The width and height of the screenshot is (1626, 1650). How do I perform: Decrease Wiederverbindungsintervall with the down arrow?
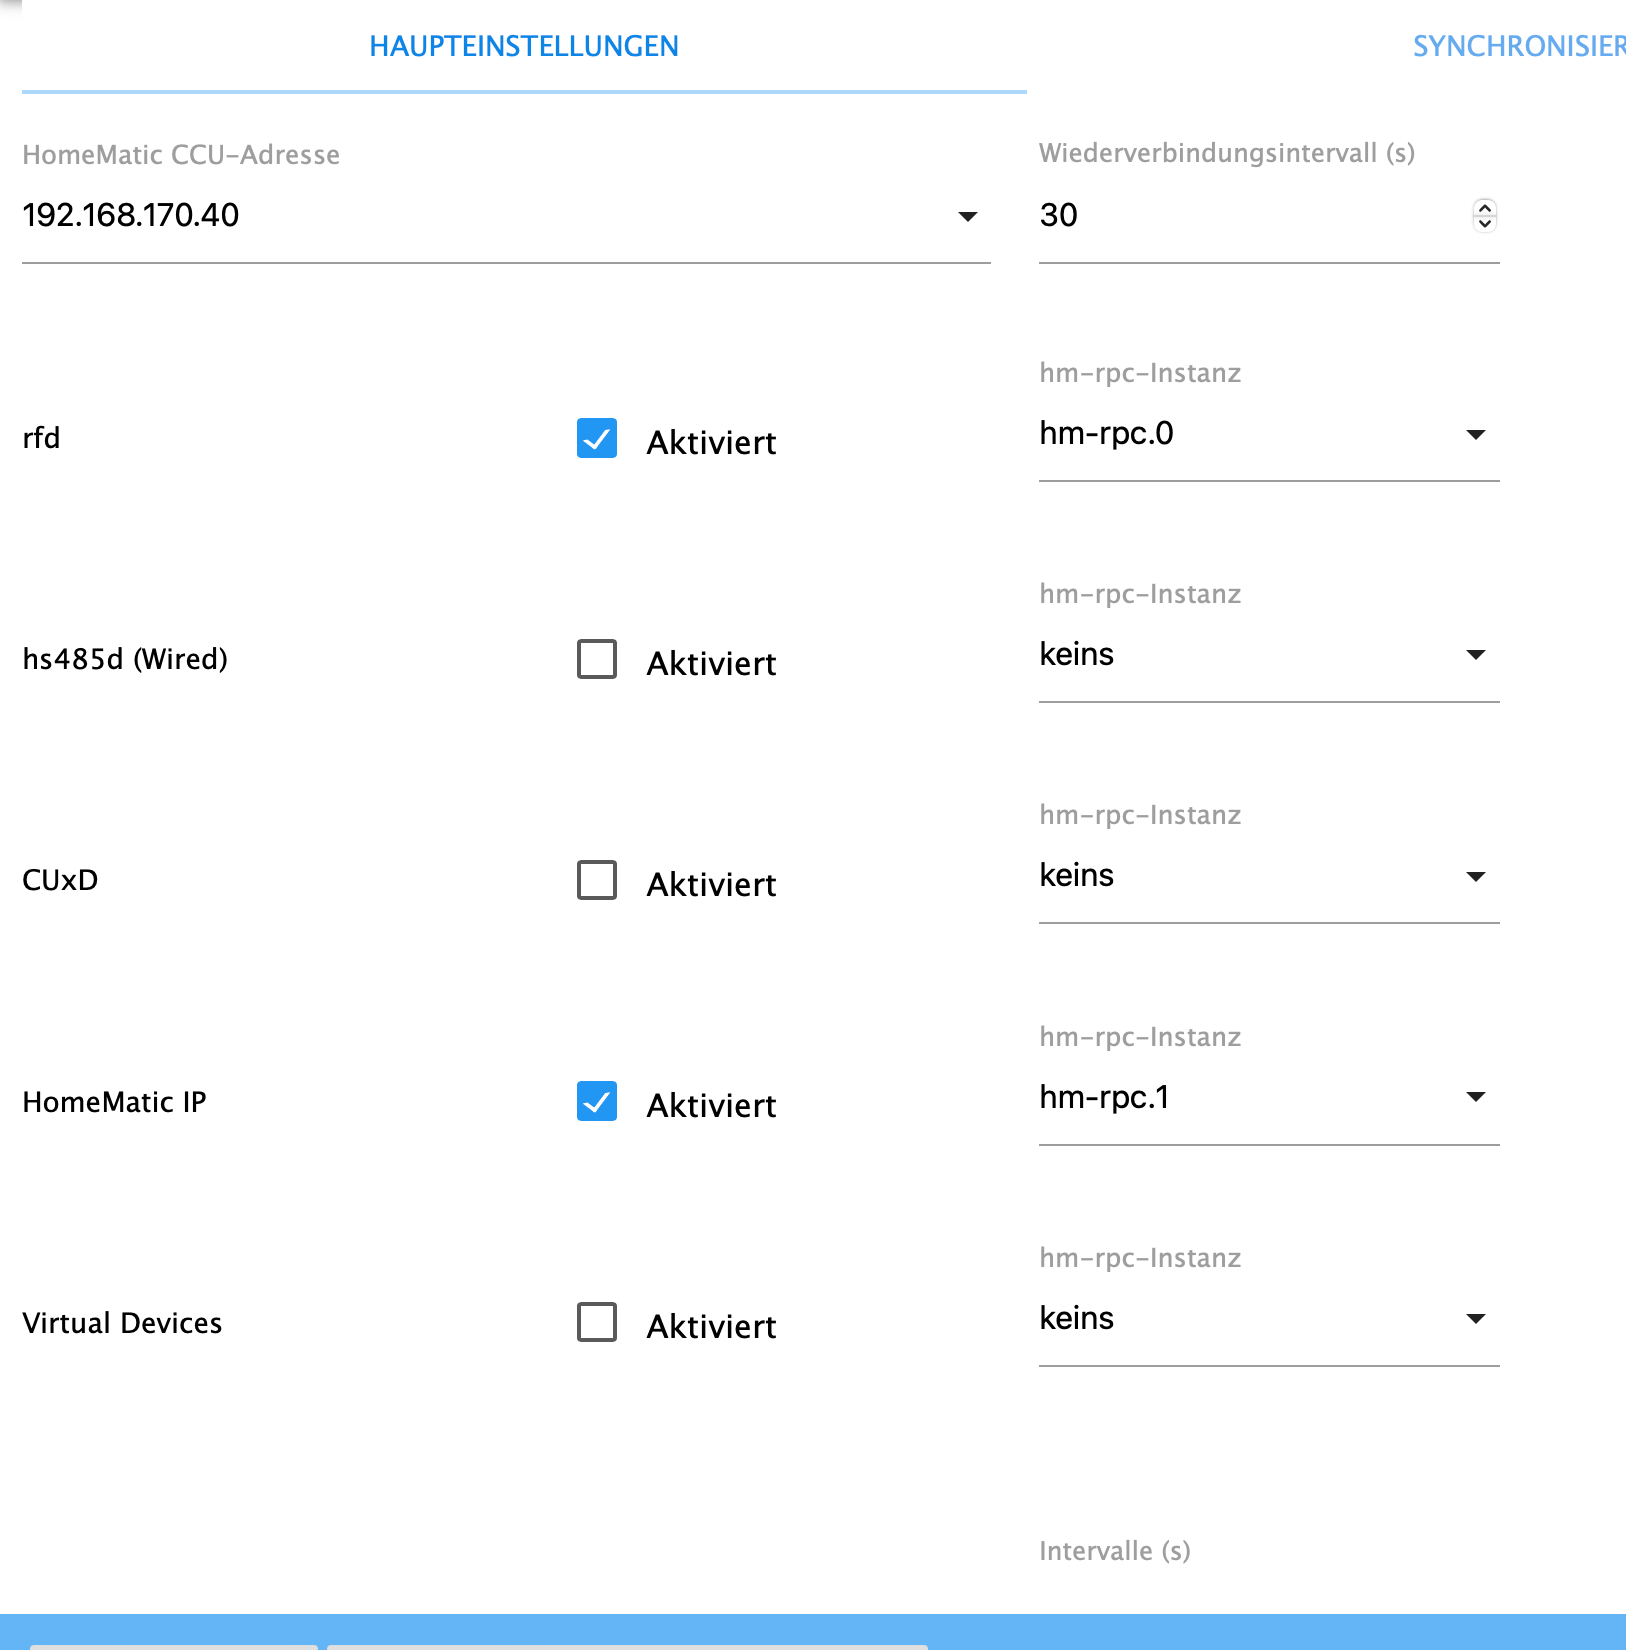(1485, 224)
